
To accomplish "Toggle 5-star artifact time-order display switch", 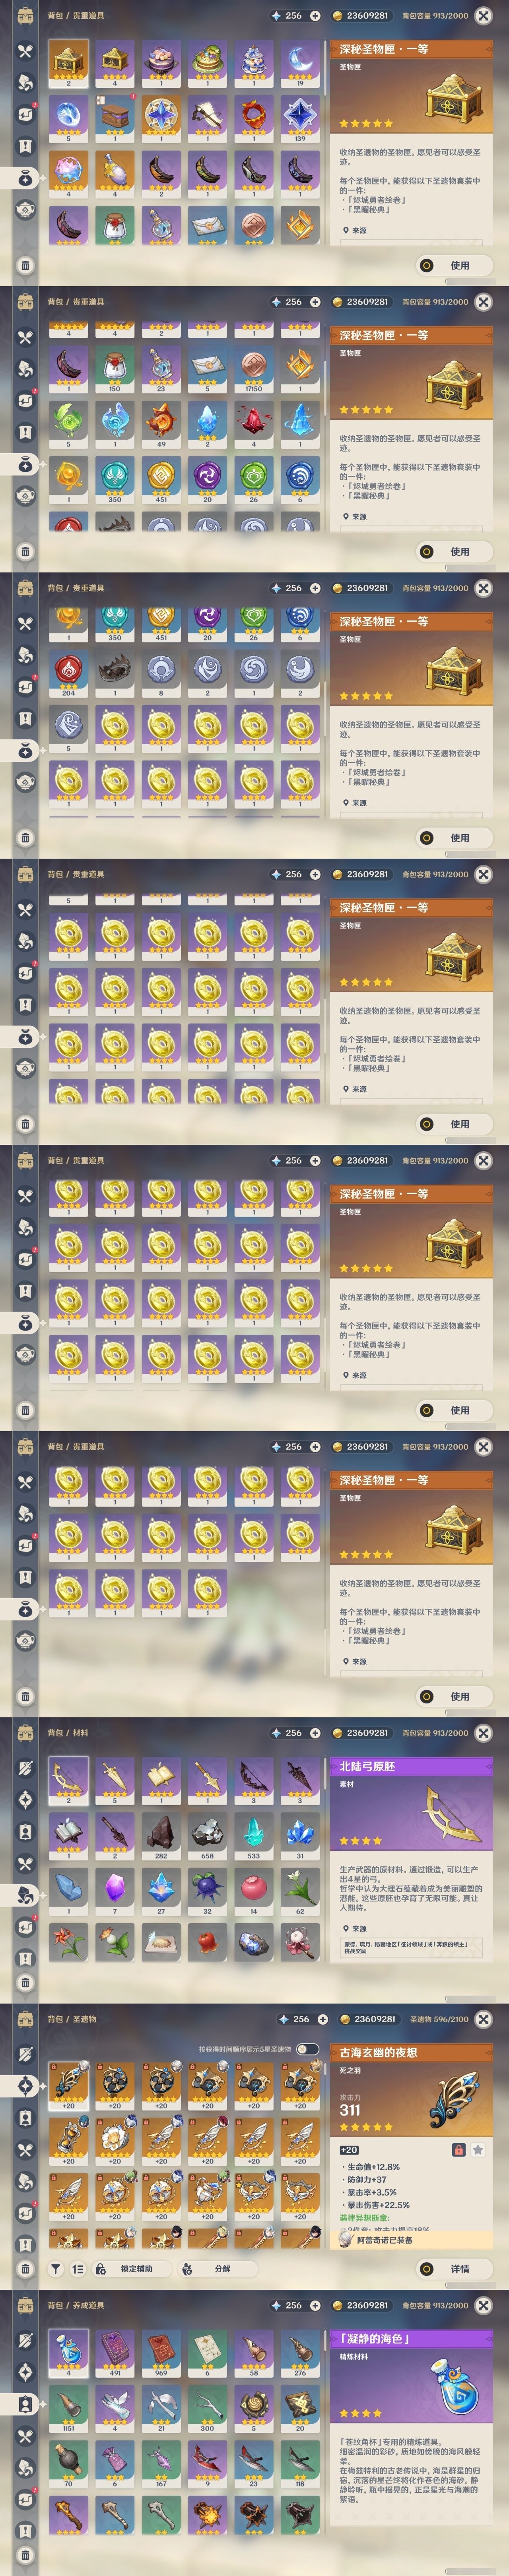I will [x=307, y=2049].
